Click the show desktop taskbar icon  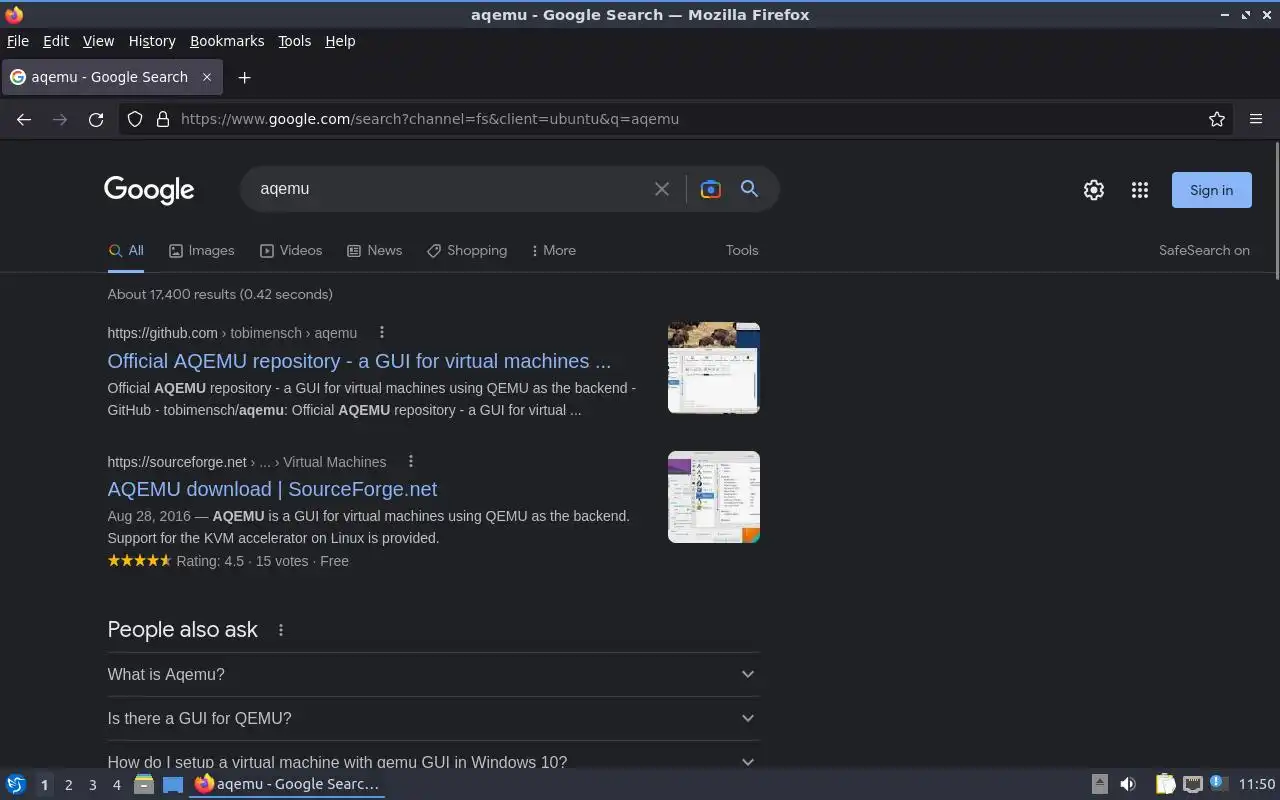coord(173,785)
